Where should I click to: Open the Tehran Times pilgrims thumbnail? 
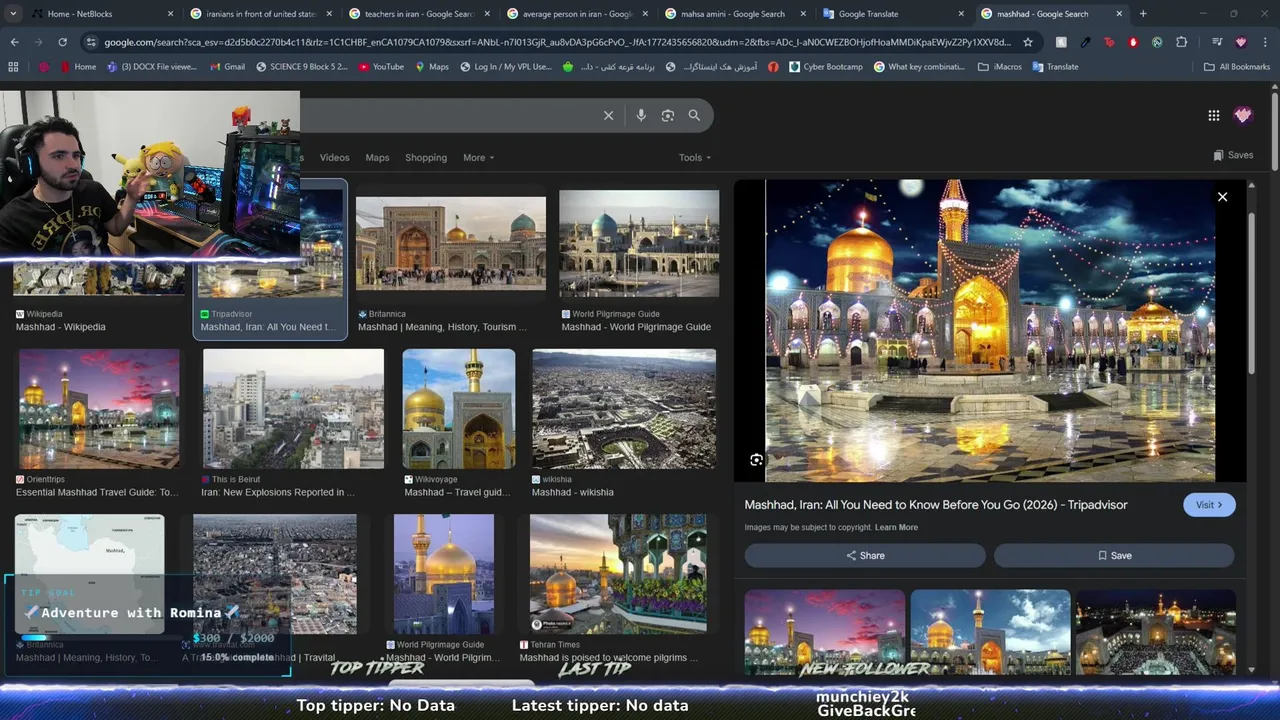(618, 574)
